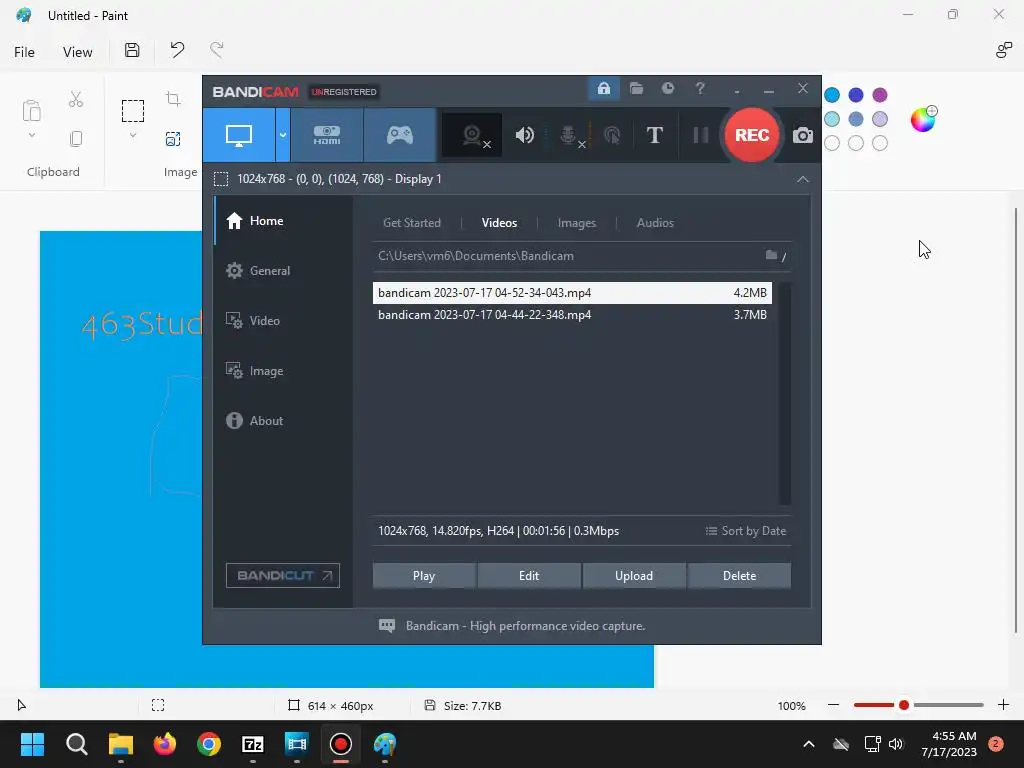Zoom out with Paint minus button
The width and height of the screenshot is (1024, 768).
coord(833,705)
